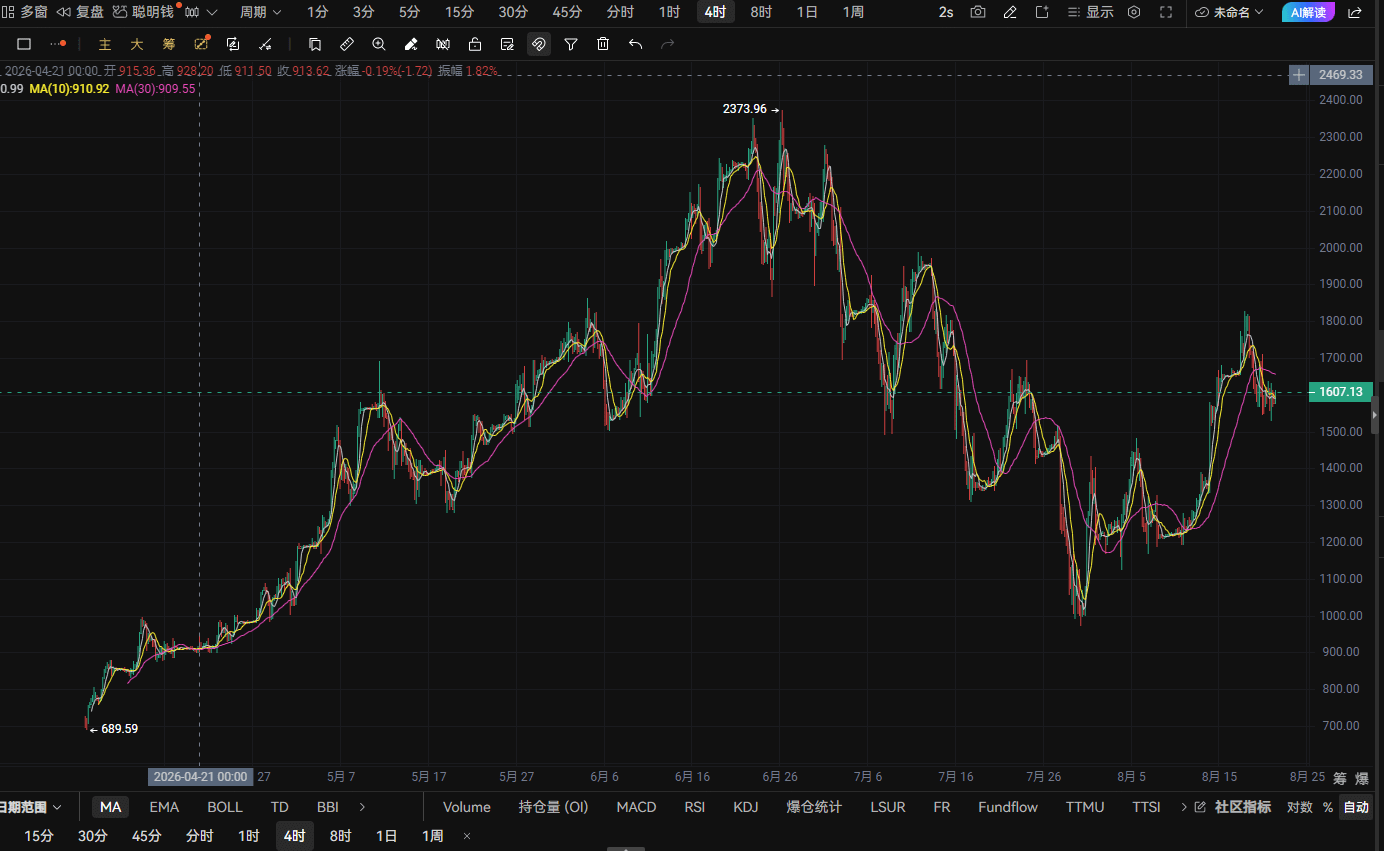The height and width of the screenshot is (851, 1384).
Task: Add the 爆仓统计 liquidation indicator
Action: (814, 807)
